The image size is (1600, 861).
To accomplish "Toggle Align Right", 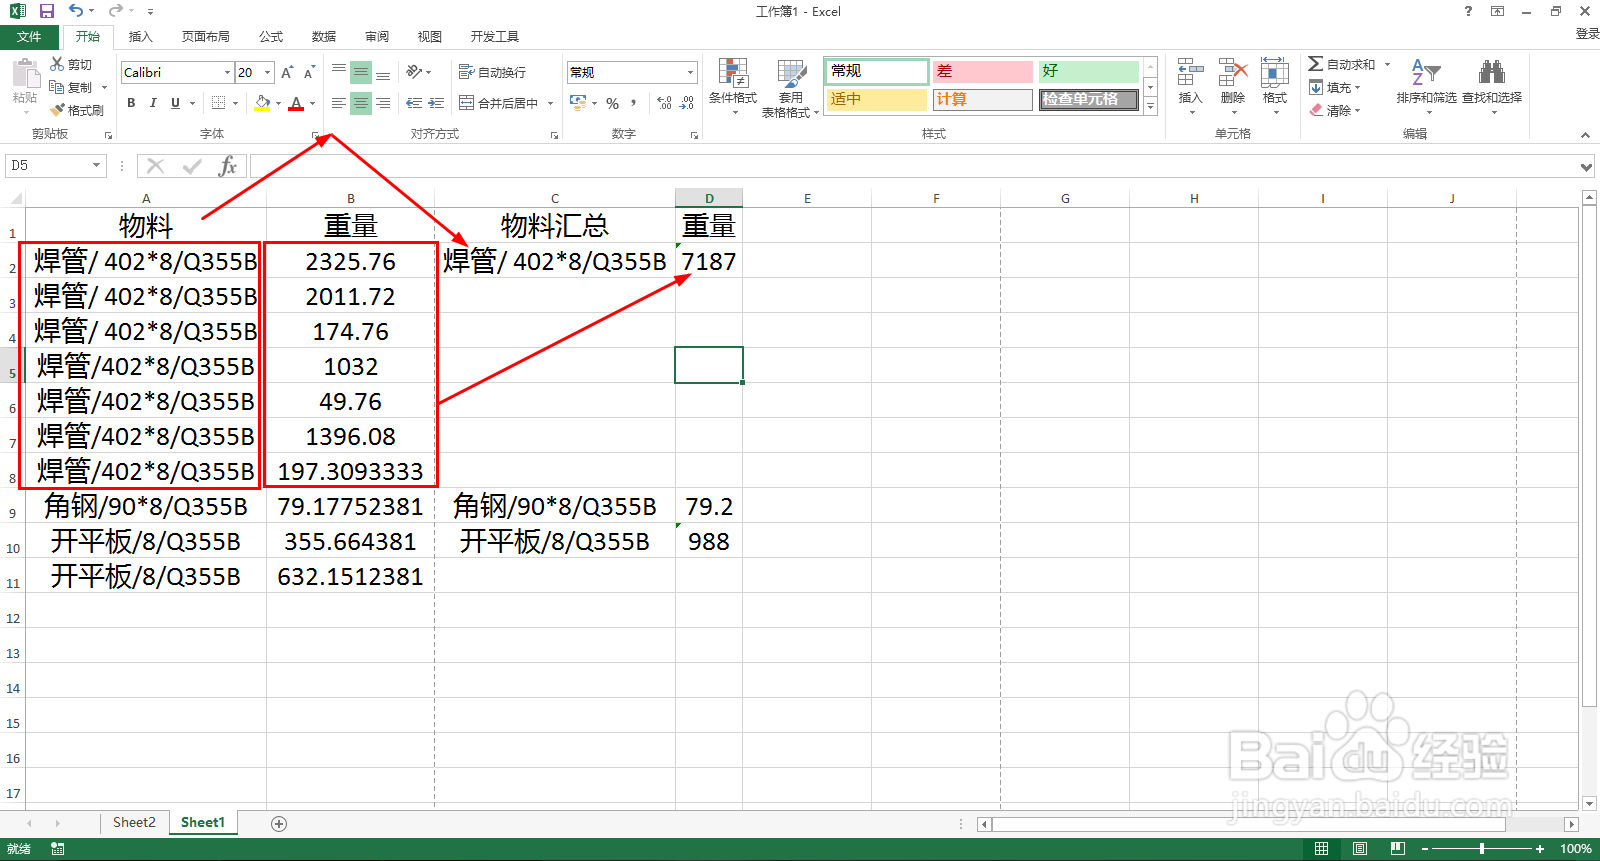I will coord(383,103).
